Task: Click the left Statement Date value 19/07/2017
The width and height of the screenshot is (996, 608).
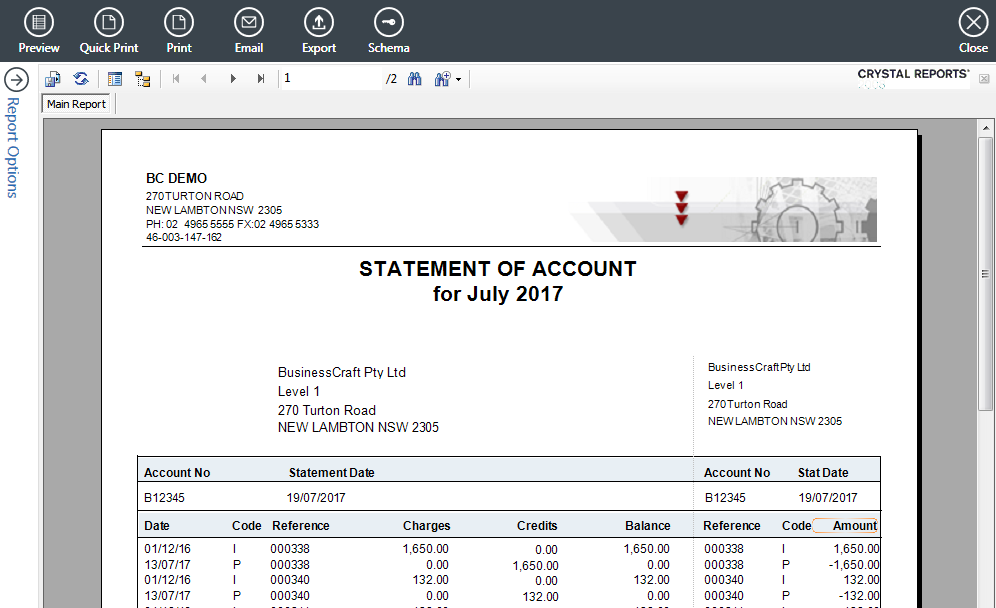Action: coord(316,497)
